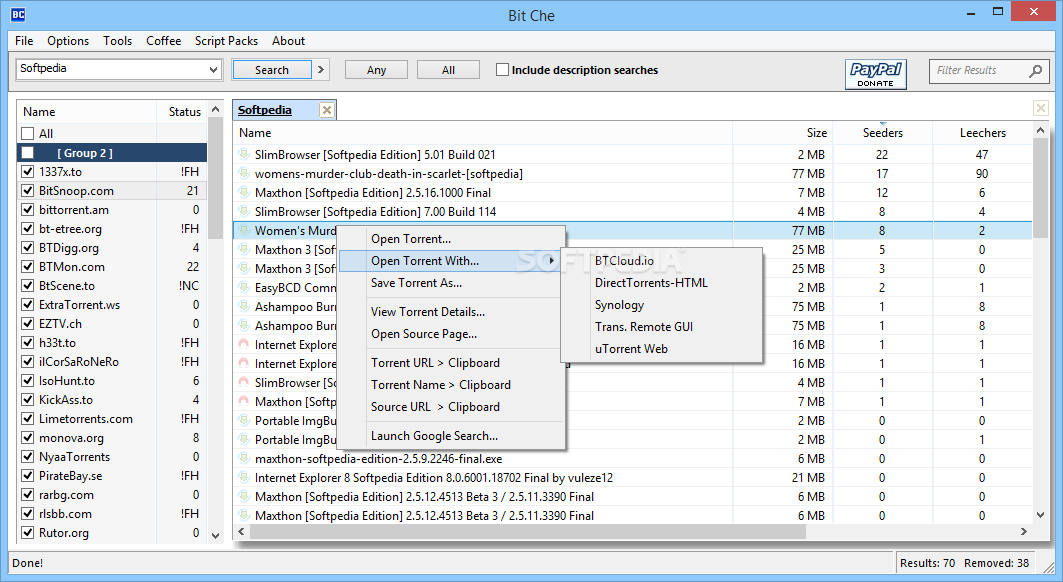Close the Softpedia results tab with X
1063x582 pixels.
tap(327, 110)
